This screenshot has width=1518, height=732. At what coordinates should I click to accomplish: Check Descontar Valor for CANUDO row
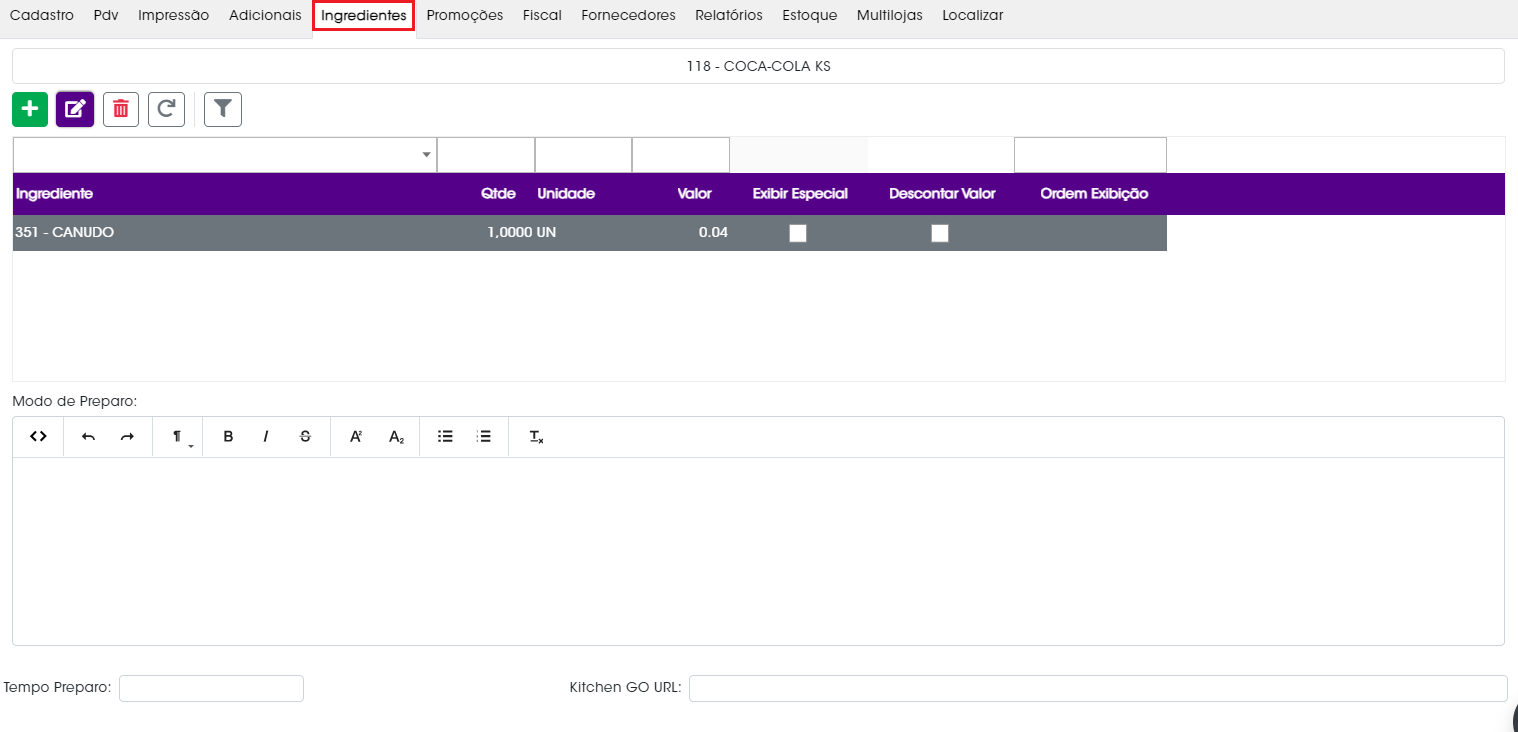(940, 233)
